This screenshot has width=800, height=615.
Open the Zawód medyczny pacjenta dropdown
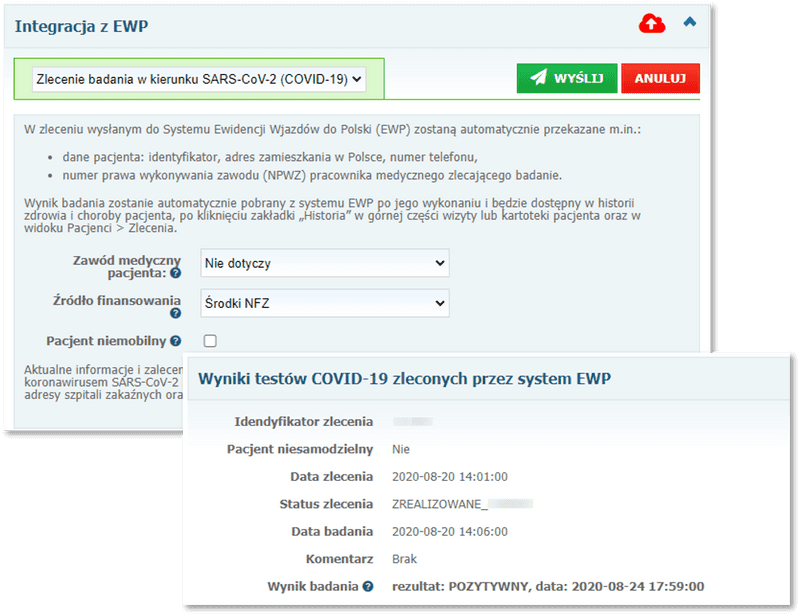324,263
